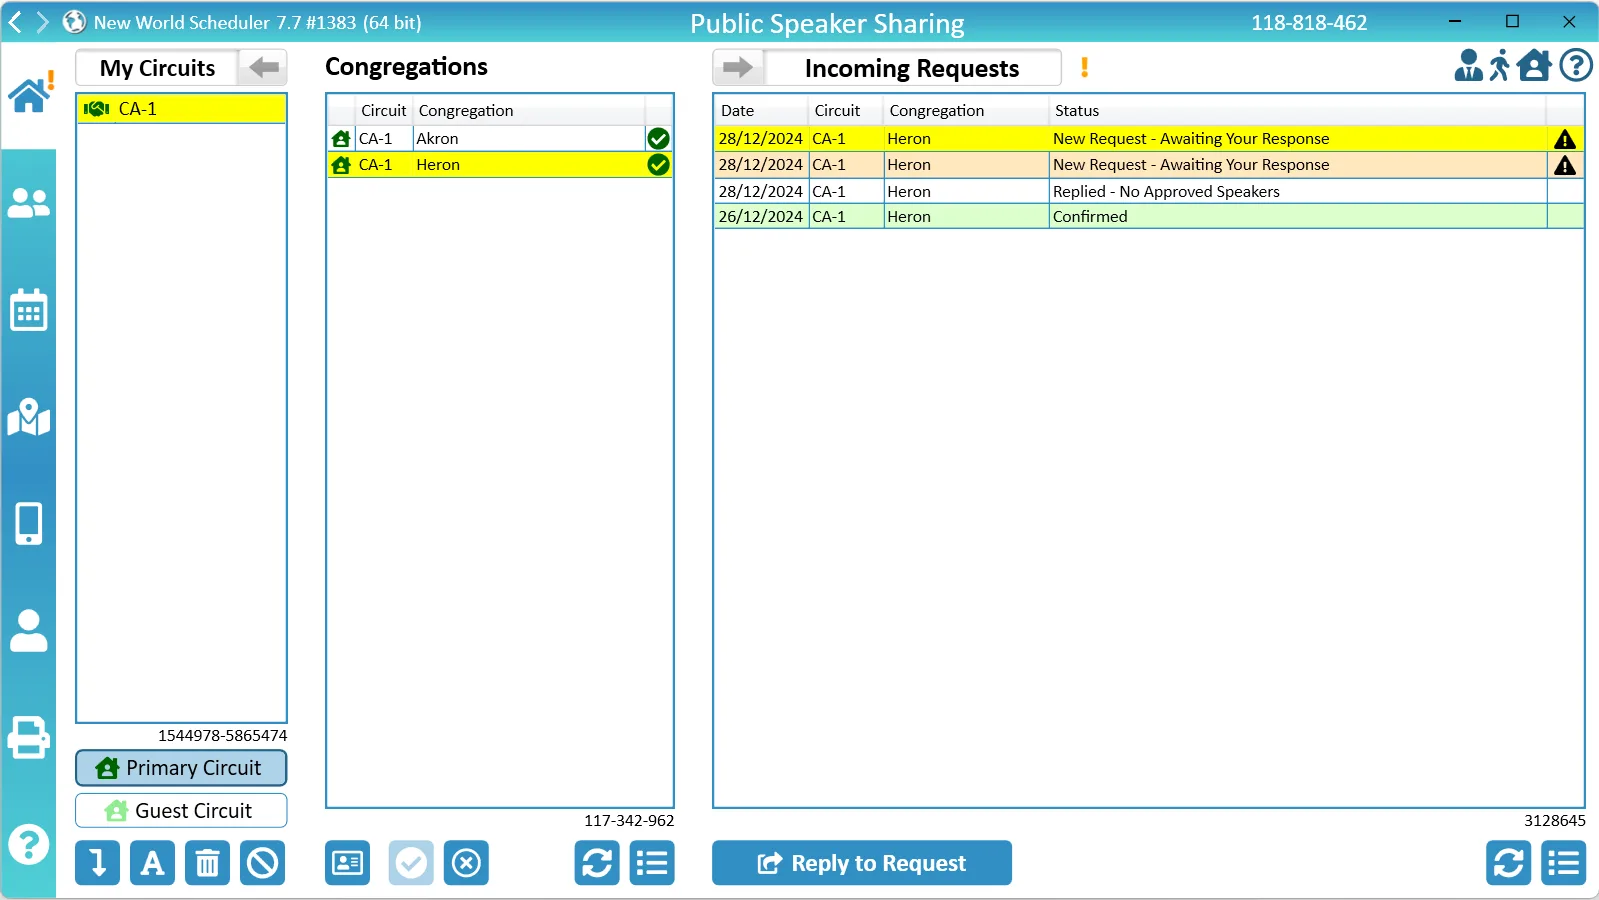Viewport: 1599px width, 900px height.
Task: Select the Confirmed request dated 26/12/2024
Action: [1089, 217]
